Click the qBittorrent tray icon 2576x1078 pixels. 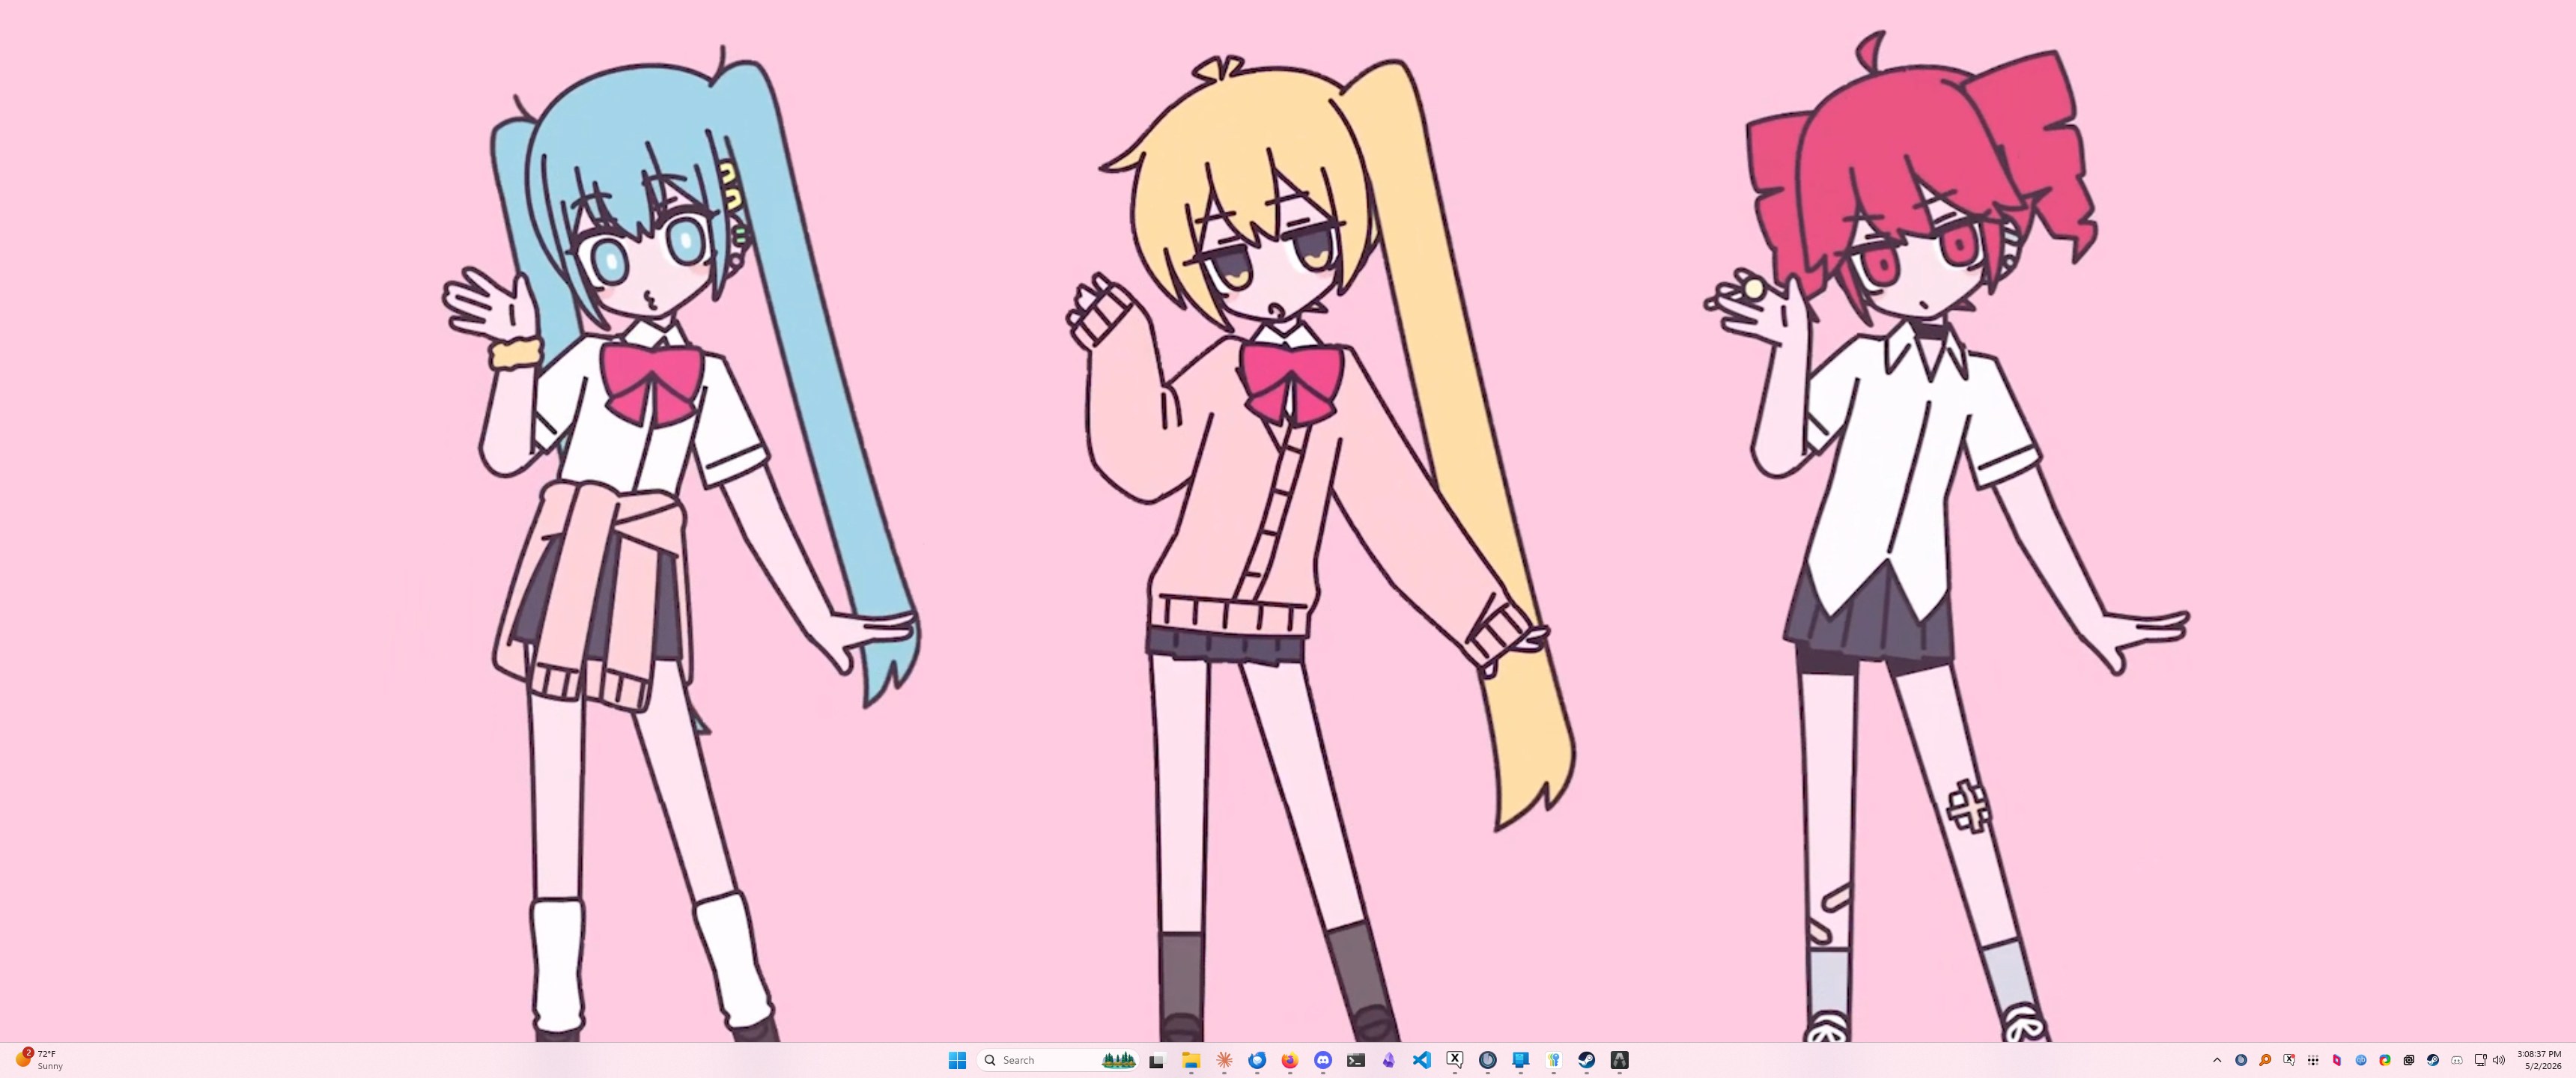tap(2361, 1060)
